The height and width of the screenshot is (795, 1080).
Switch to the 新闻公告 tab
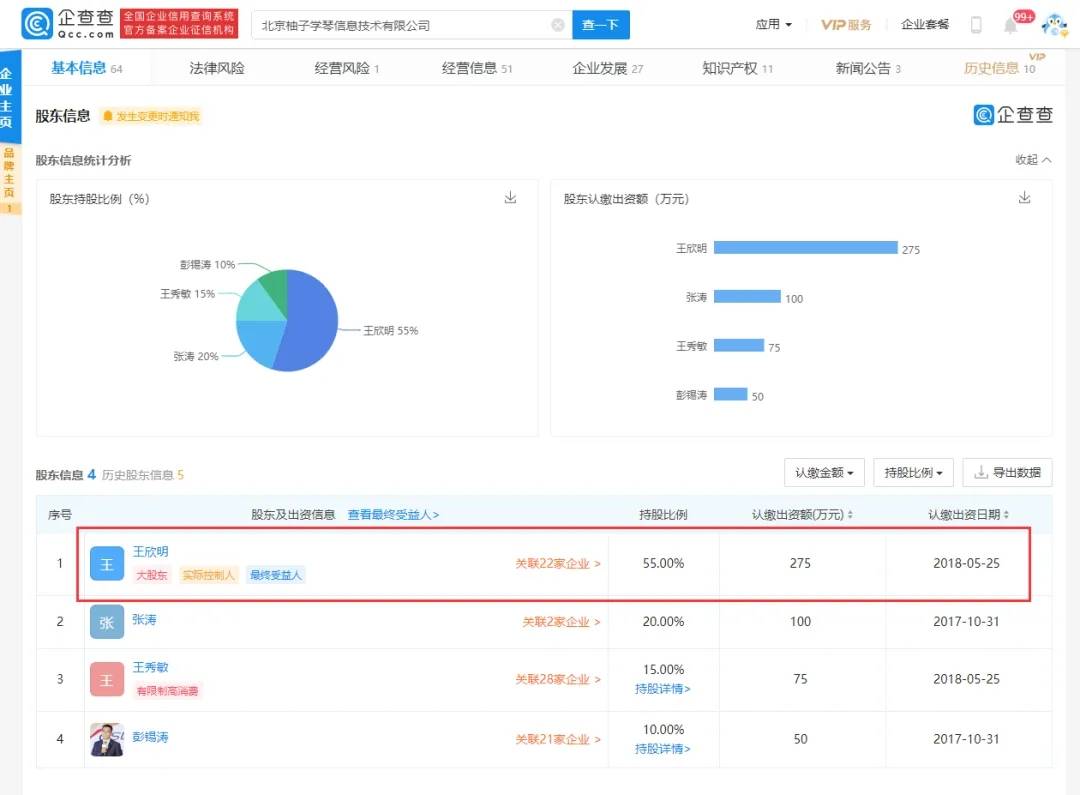(x=868, y=68)
